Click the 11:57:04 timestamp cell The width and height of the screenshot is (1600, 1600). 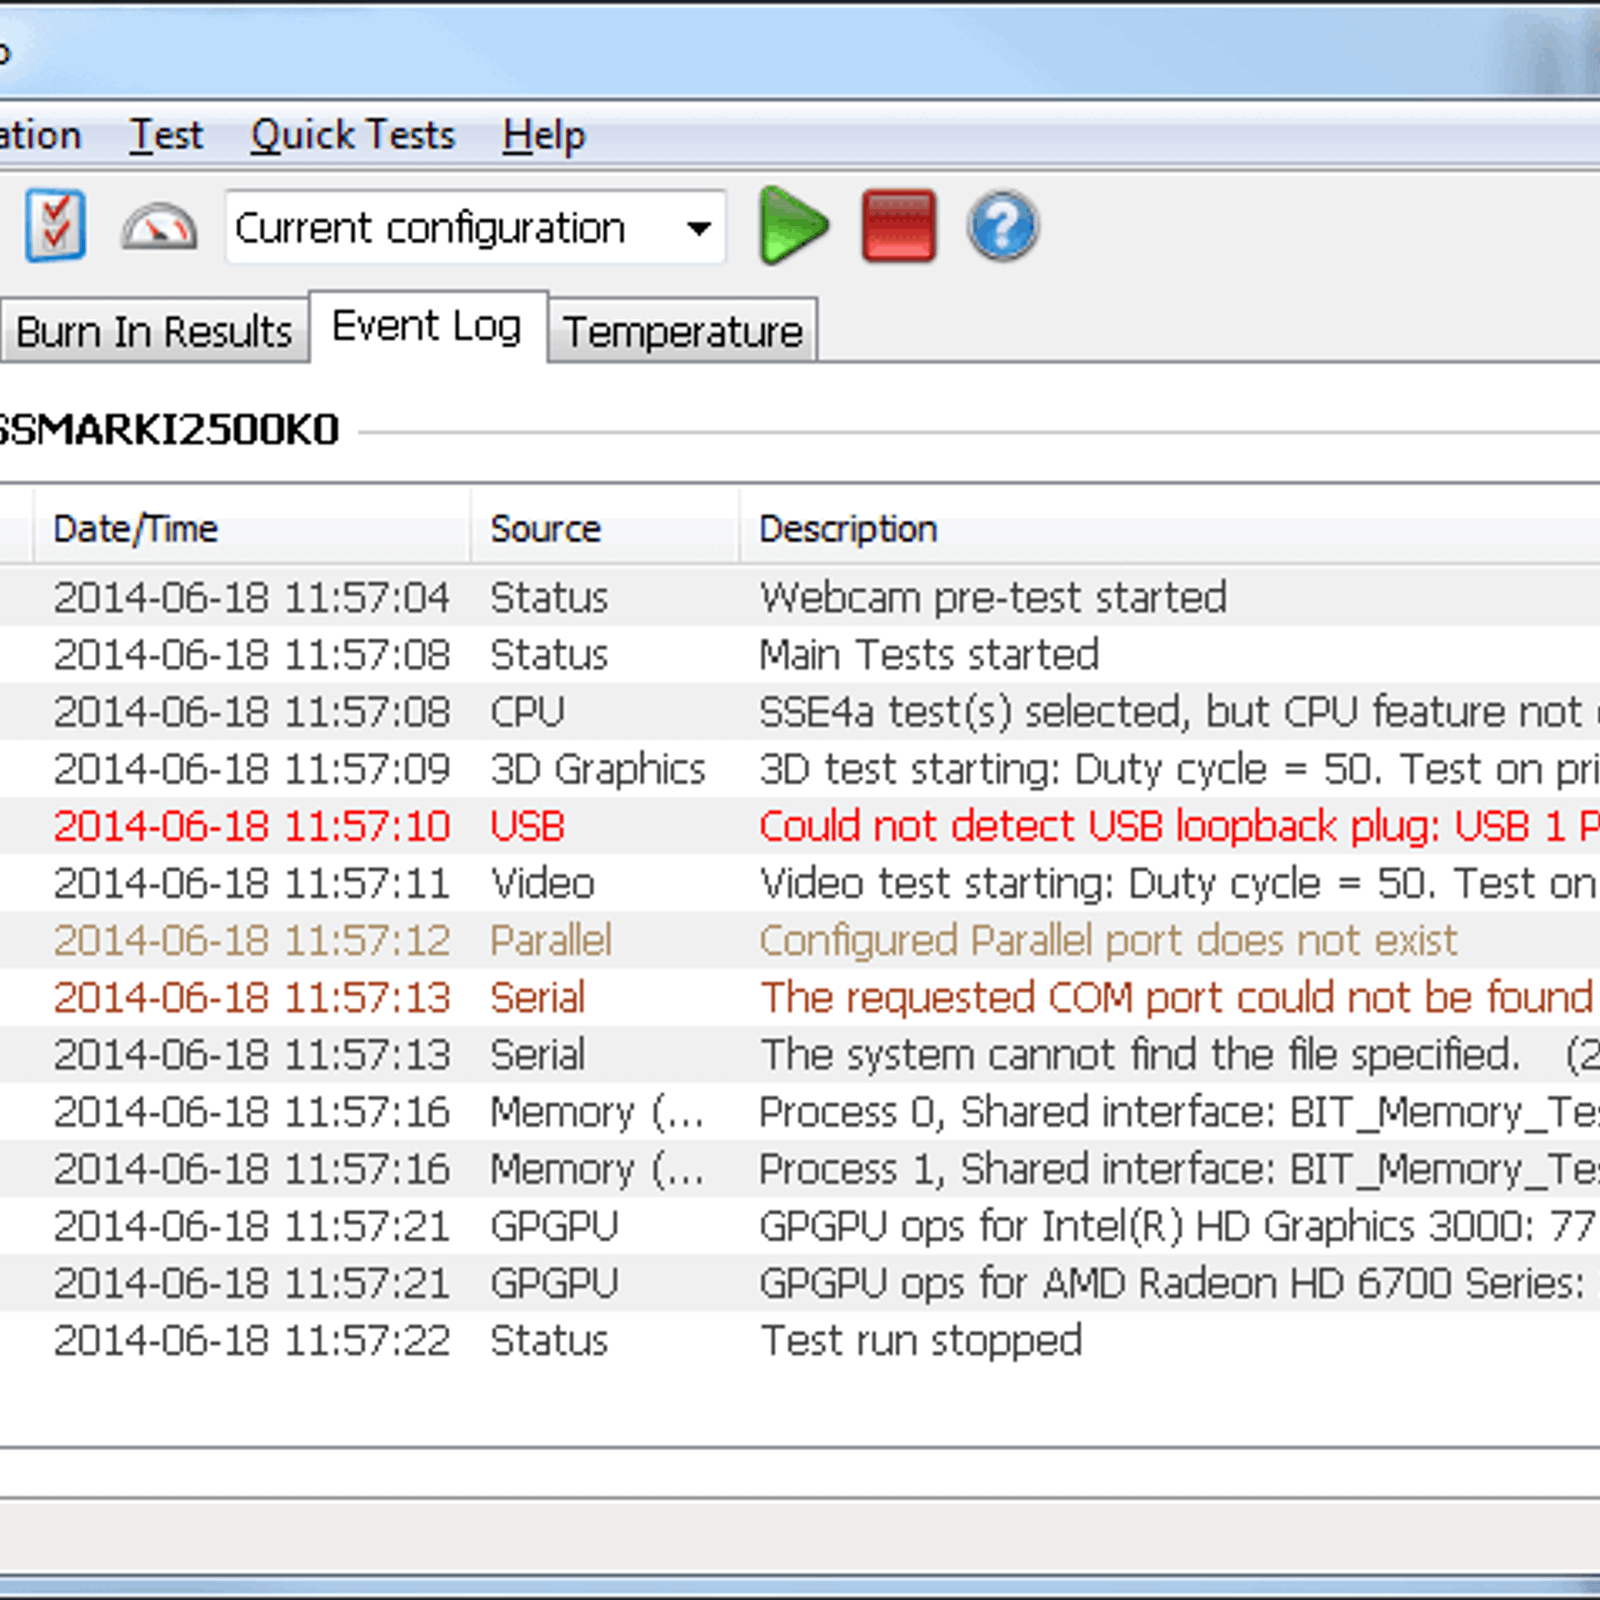pos(252,597)
